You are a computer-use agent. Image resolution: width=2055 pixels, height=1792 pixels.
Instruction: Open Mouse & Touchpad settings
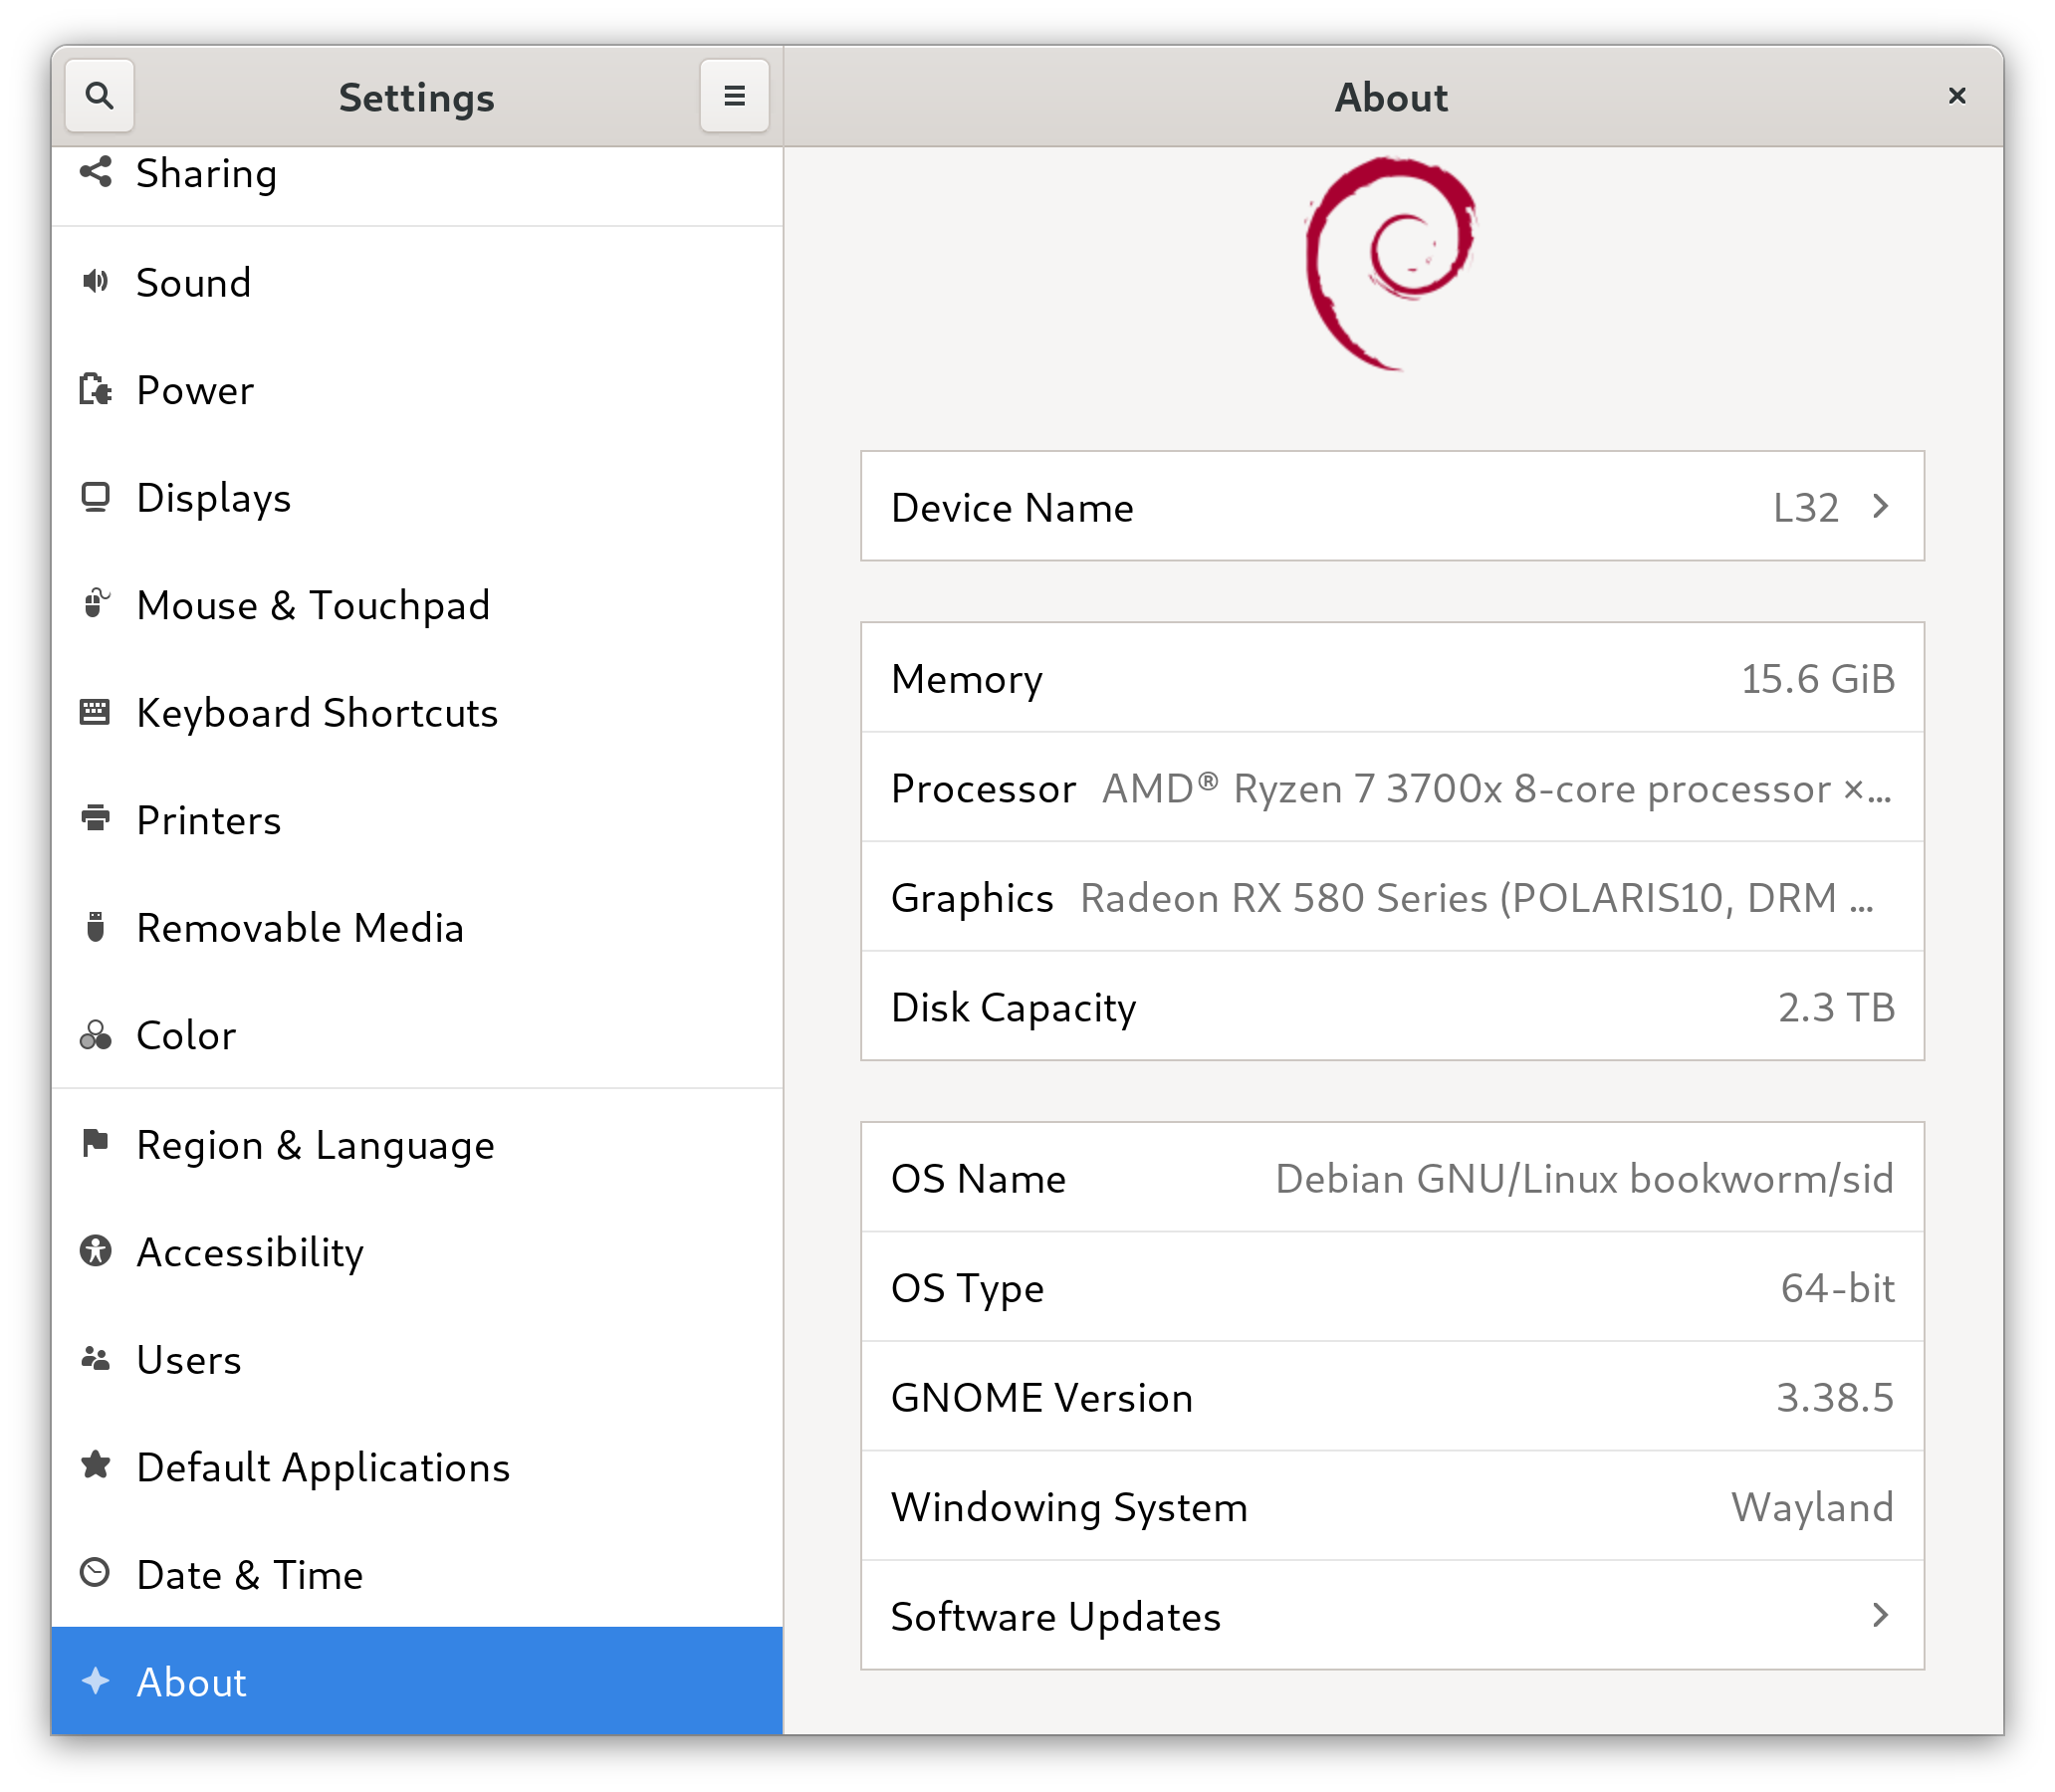(310, 604)
